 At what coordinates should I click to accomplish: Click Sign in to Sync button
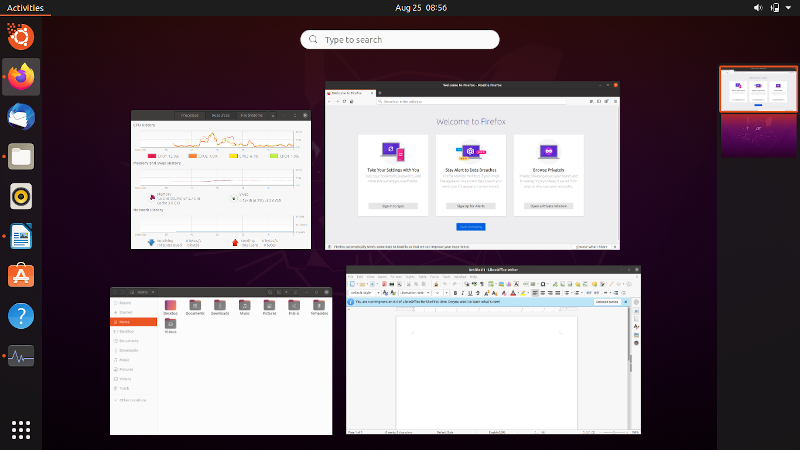(393, 206)
